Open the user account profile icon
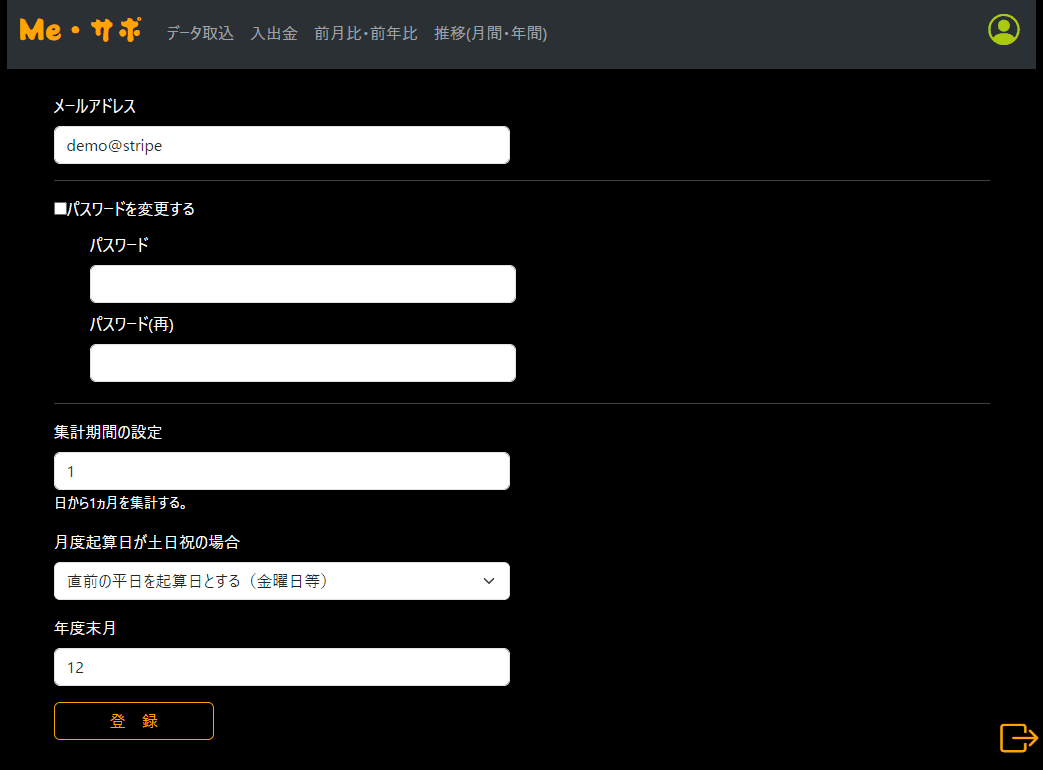Image resolution: width=1043 pixels, height=770 pixels. tap(1003, 30)
